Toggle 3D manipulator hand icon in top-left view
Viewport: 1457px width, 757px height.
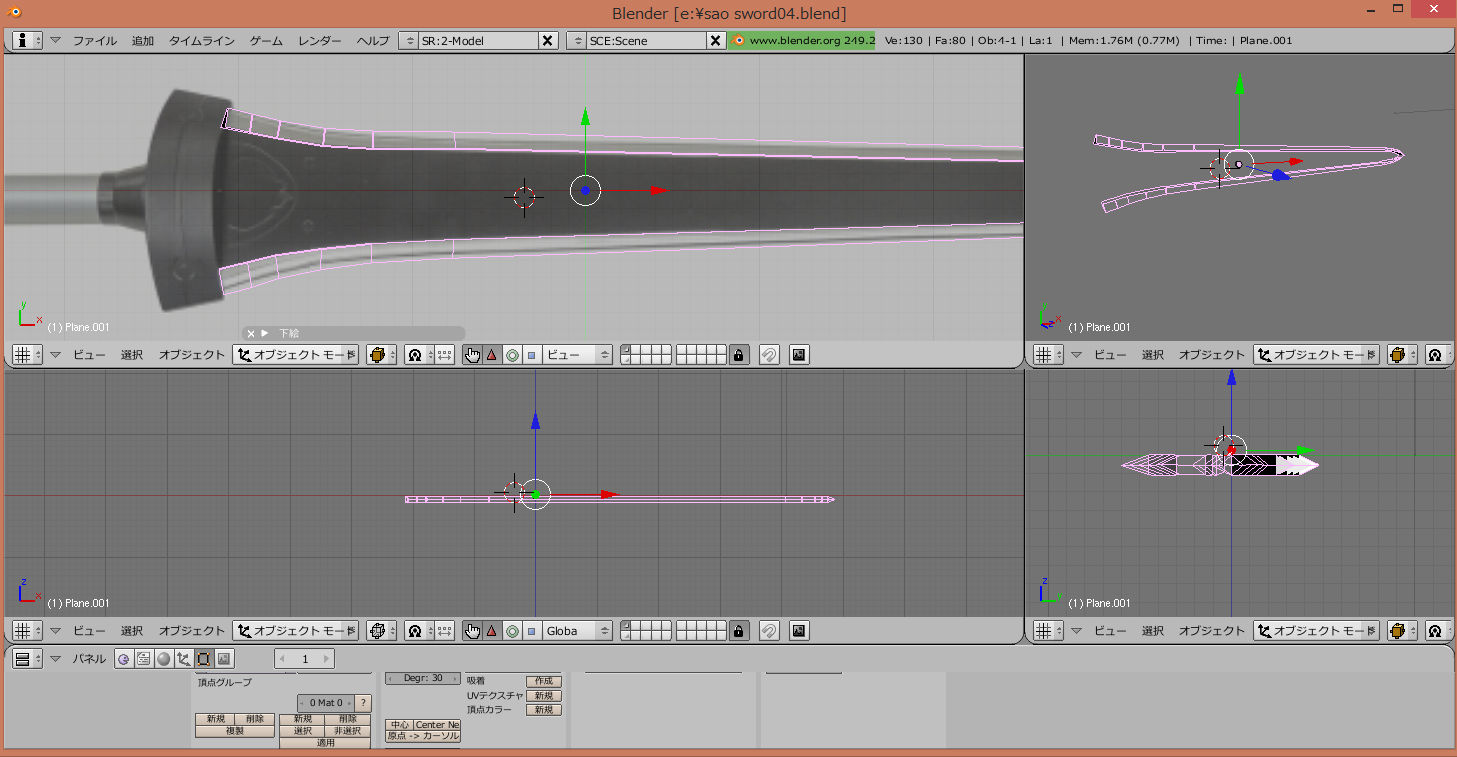472,355
